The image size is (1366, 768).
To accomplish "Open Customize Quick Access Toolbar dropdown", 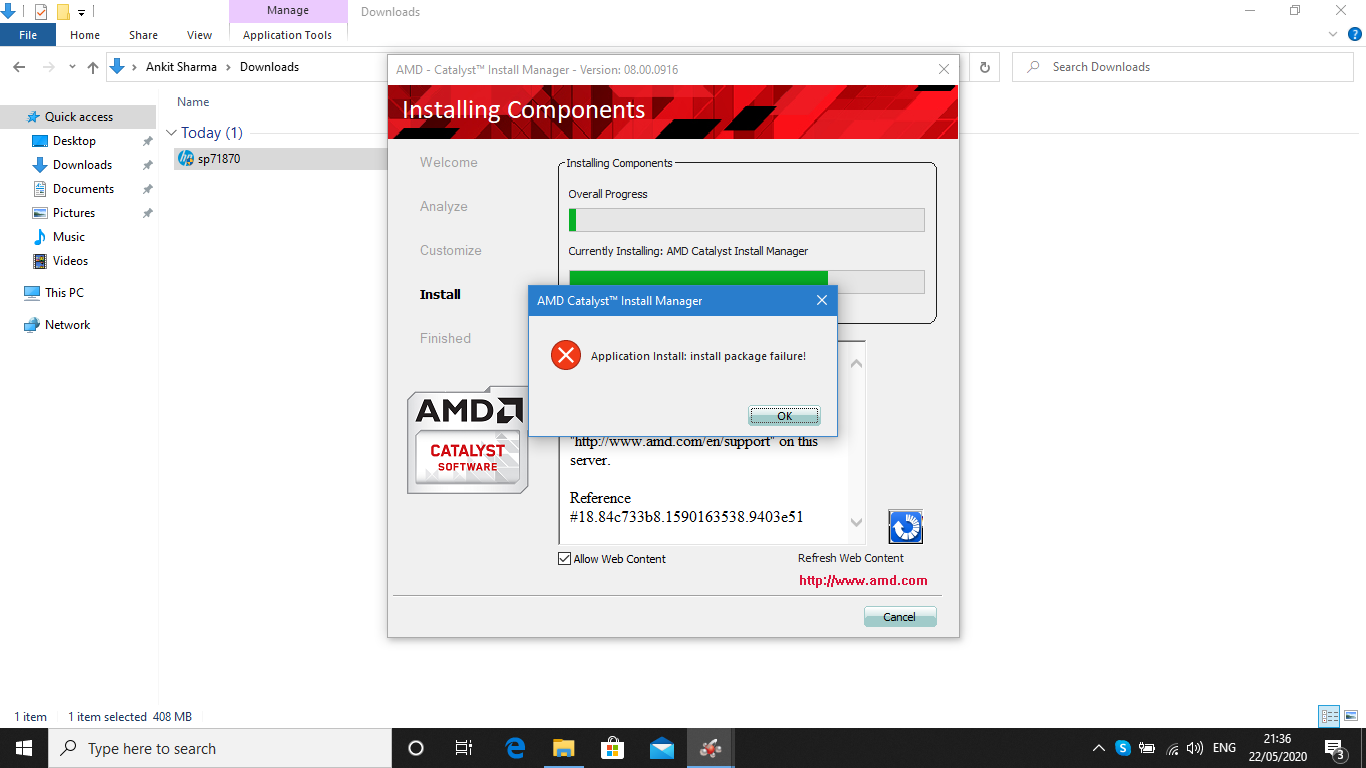I will (82, 12).
